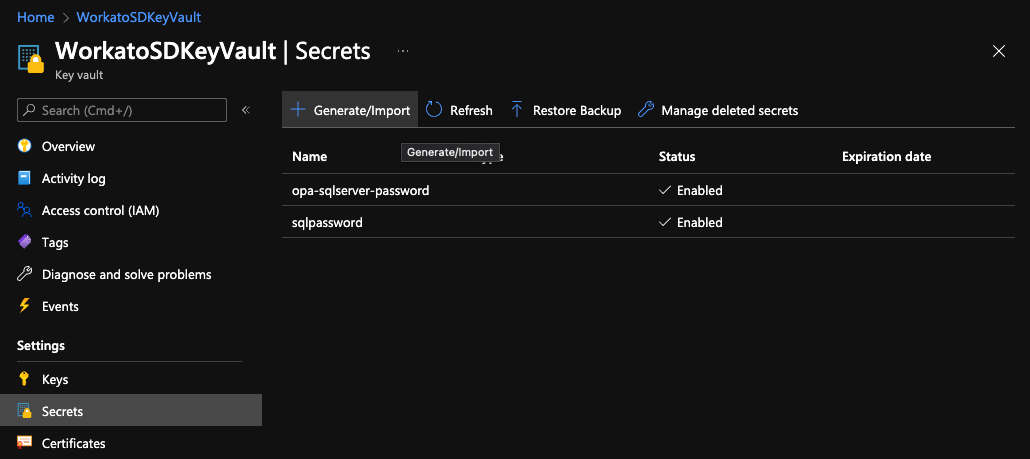Viewport: 1030px width, 459px height.
Task: Open Access control (IAM)
Action: (x=101, y=211)
